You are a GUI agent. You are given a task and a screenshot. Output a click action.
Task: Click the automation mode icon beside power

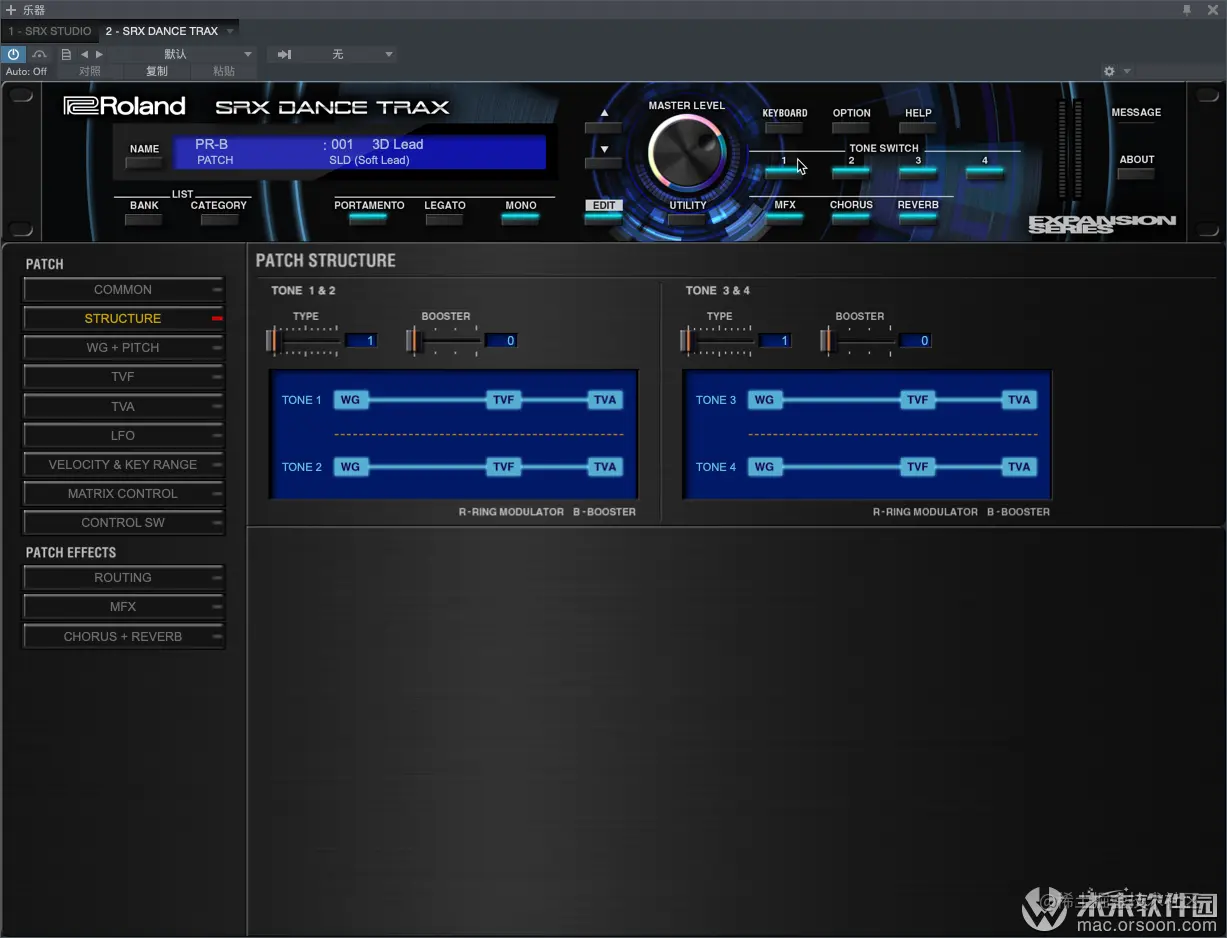(40, 54)
